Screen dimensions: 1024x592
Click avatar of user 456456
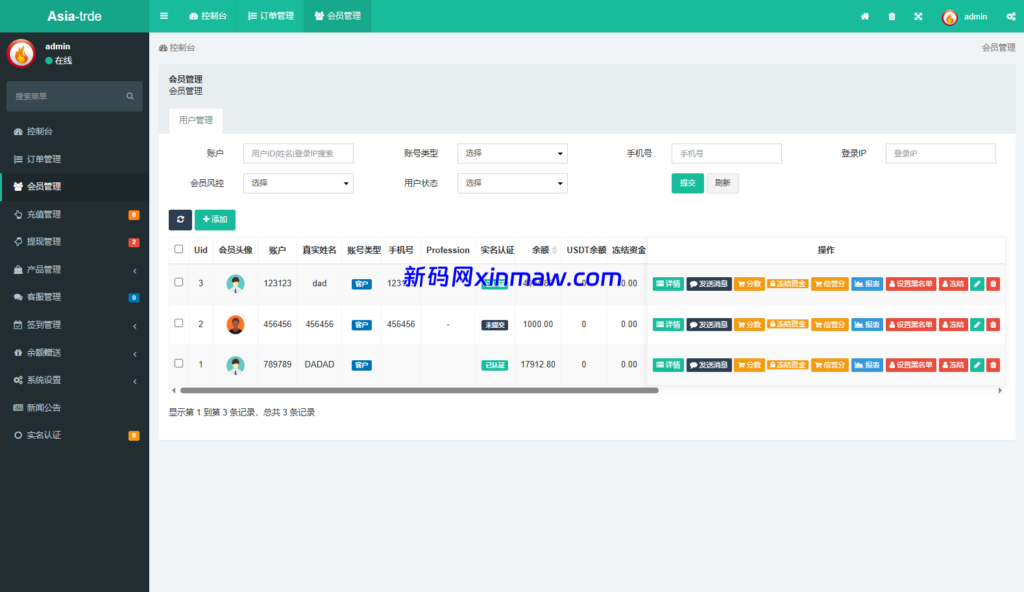[x=235, y=324]
